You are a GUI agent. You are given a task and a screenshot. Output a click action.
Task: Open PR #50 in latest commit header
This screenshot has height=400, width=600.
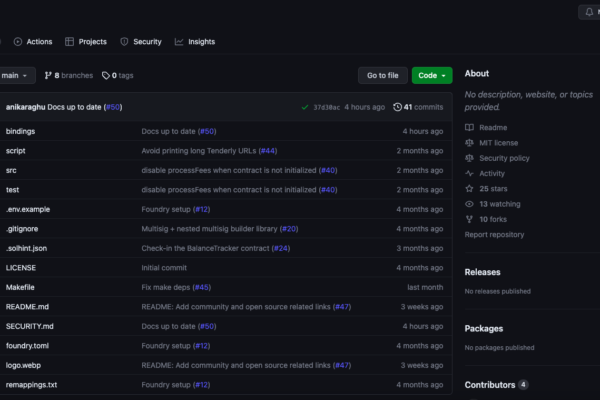pos(113,107)
